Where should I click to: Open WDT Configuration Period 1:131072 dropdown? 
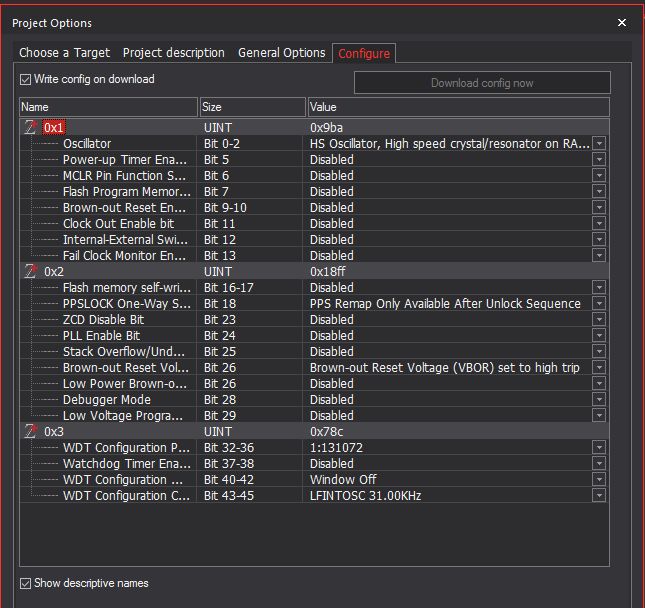[599, 448]
